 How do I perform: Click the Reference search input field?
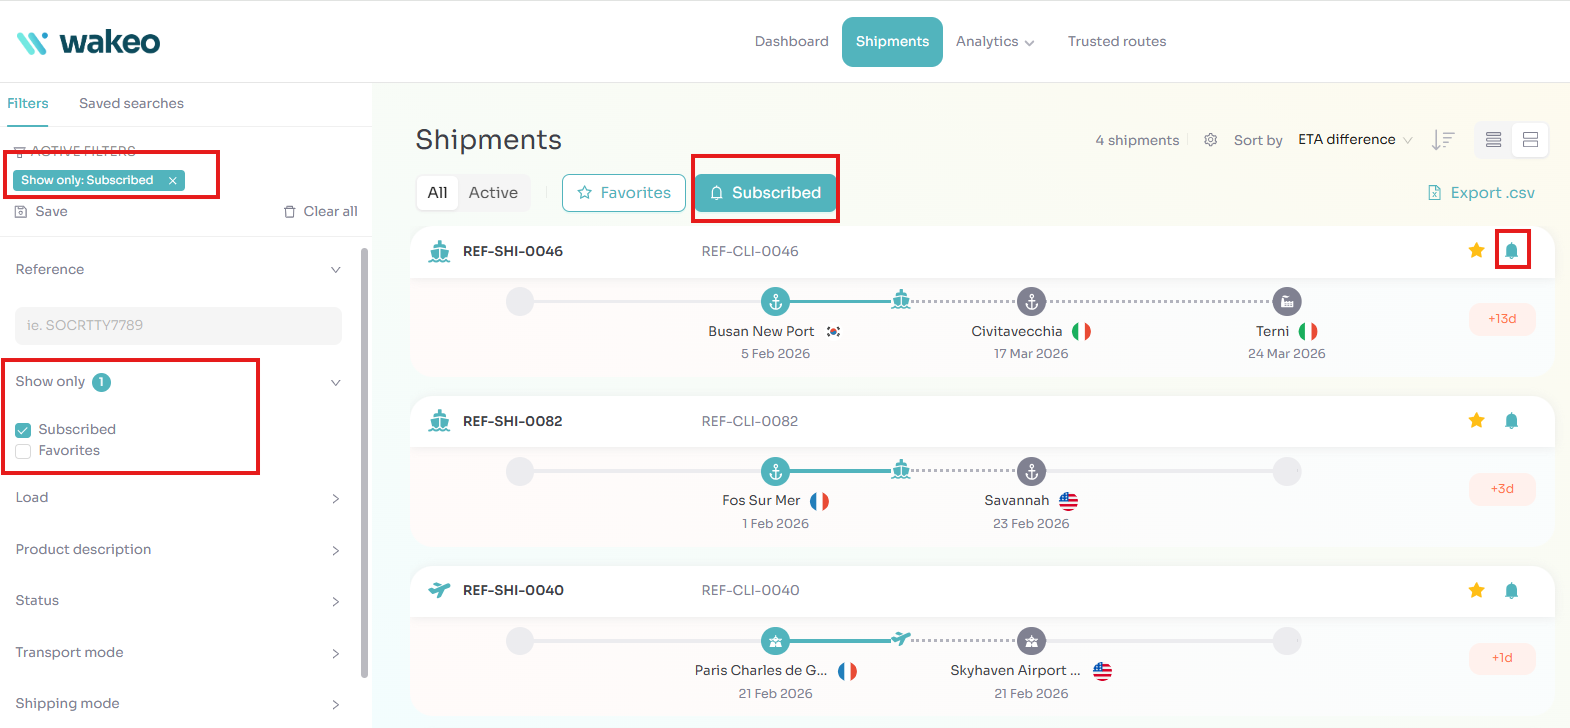pyautogui.click(x=178, y=326)
